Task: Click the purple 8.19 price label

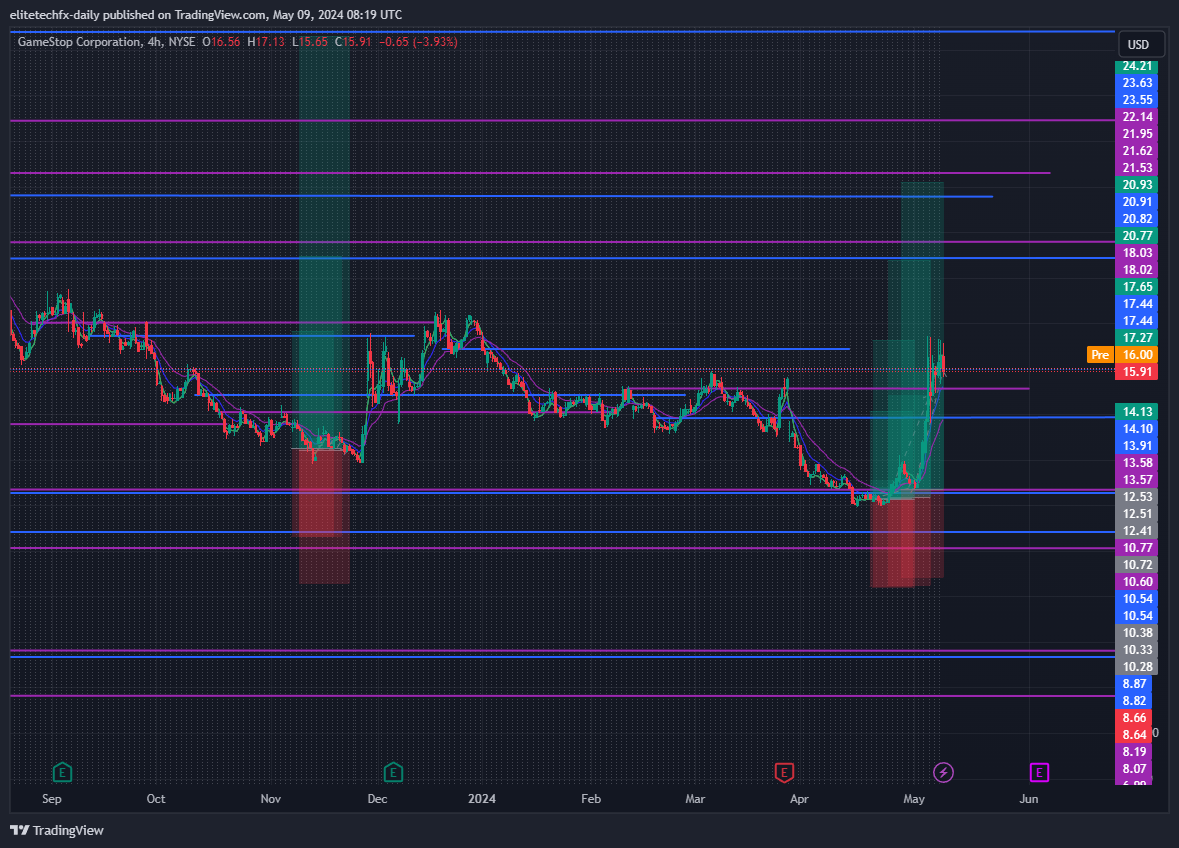Action: click(x=1134, y=751)
